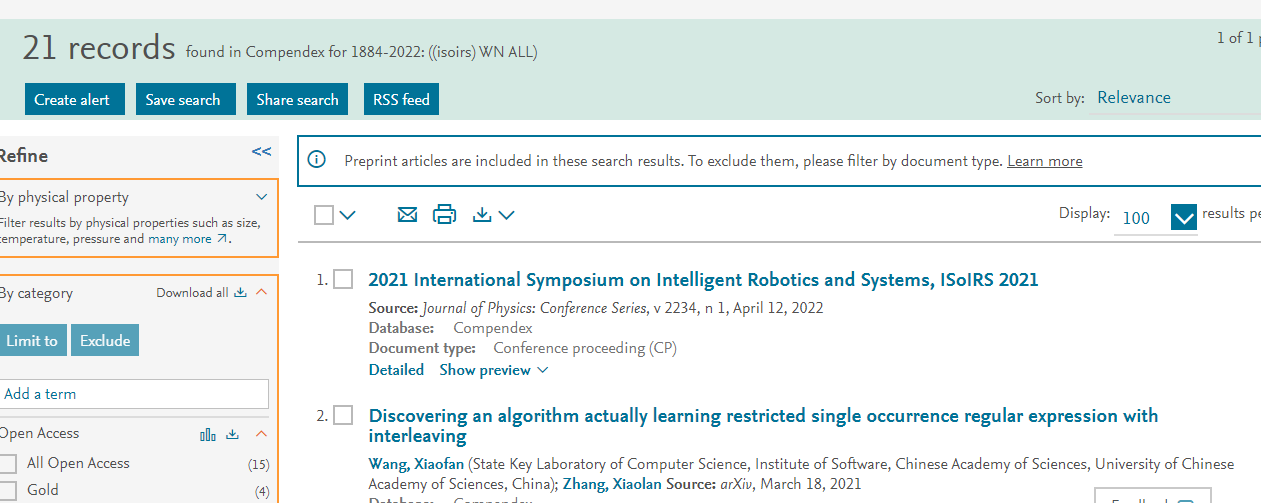Click the Download all icon in By category
This screenshot has width=1261, height=503.
(240, 293)
